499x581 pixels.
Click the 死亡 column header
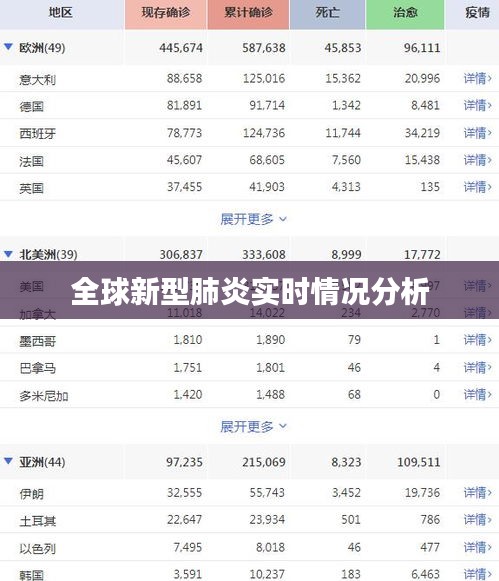pos(327,14)
